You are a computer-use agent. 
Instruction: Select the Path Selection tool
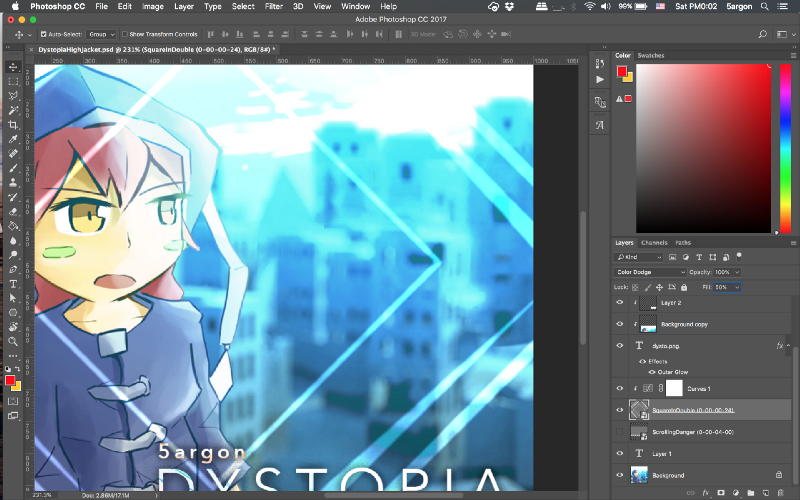(x=13, y=298)
